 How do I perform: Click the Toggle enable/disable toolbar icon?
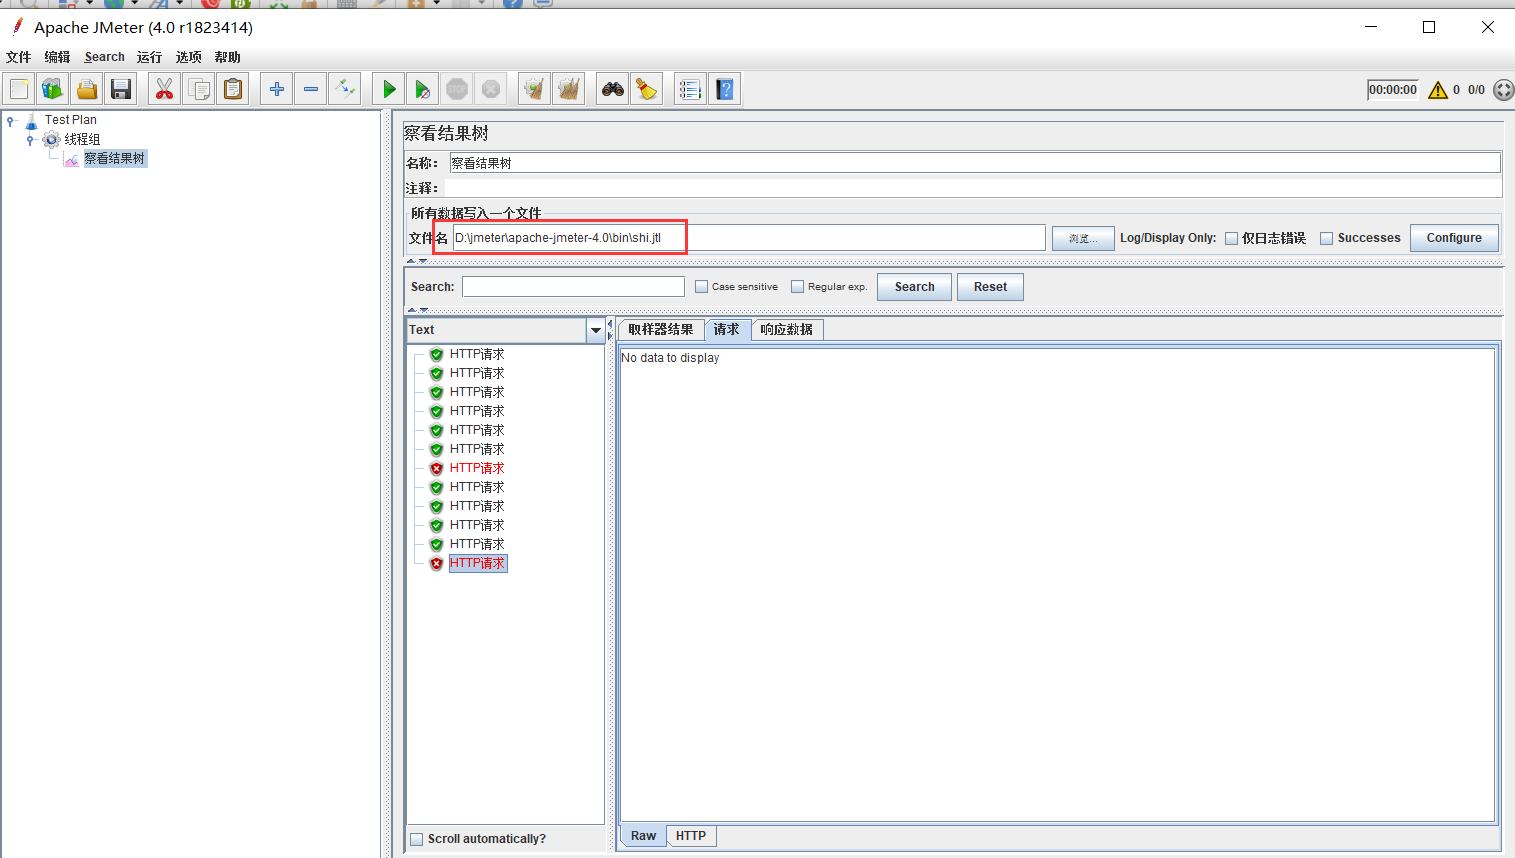point(345,89)
